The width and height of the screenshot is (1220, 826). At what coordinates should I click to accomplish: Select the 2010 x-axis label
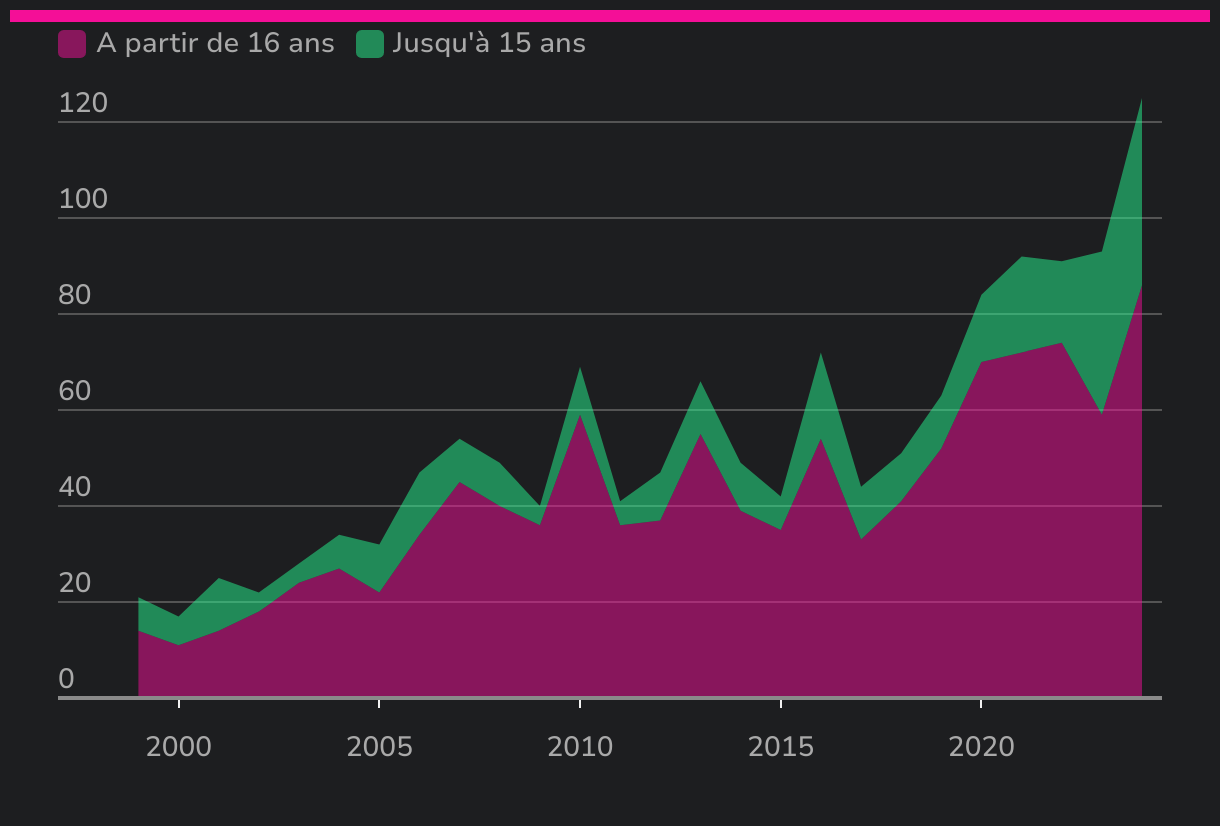tap(580, 747)
